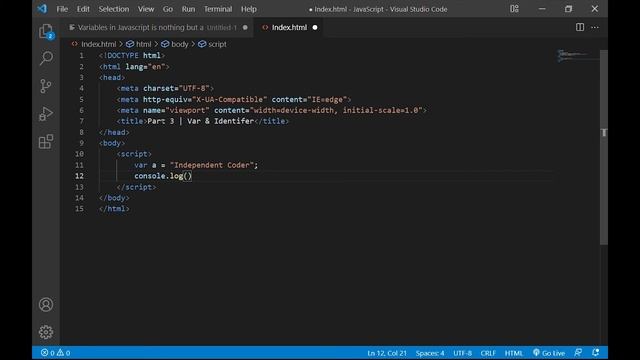Place cursor in console.log() on line 12

coord(163,176)
